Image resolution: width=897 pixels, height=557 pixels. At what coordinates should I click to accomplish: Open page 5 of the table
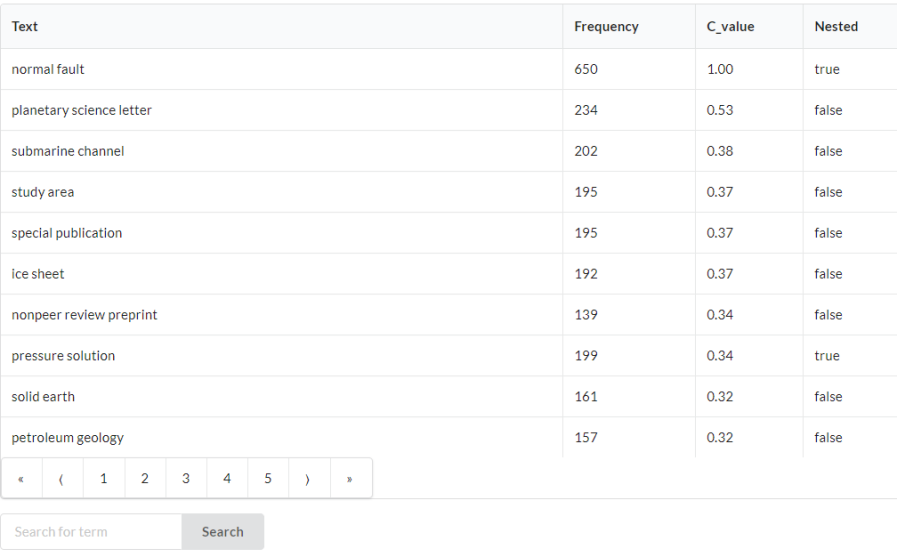268,479
